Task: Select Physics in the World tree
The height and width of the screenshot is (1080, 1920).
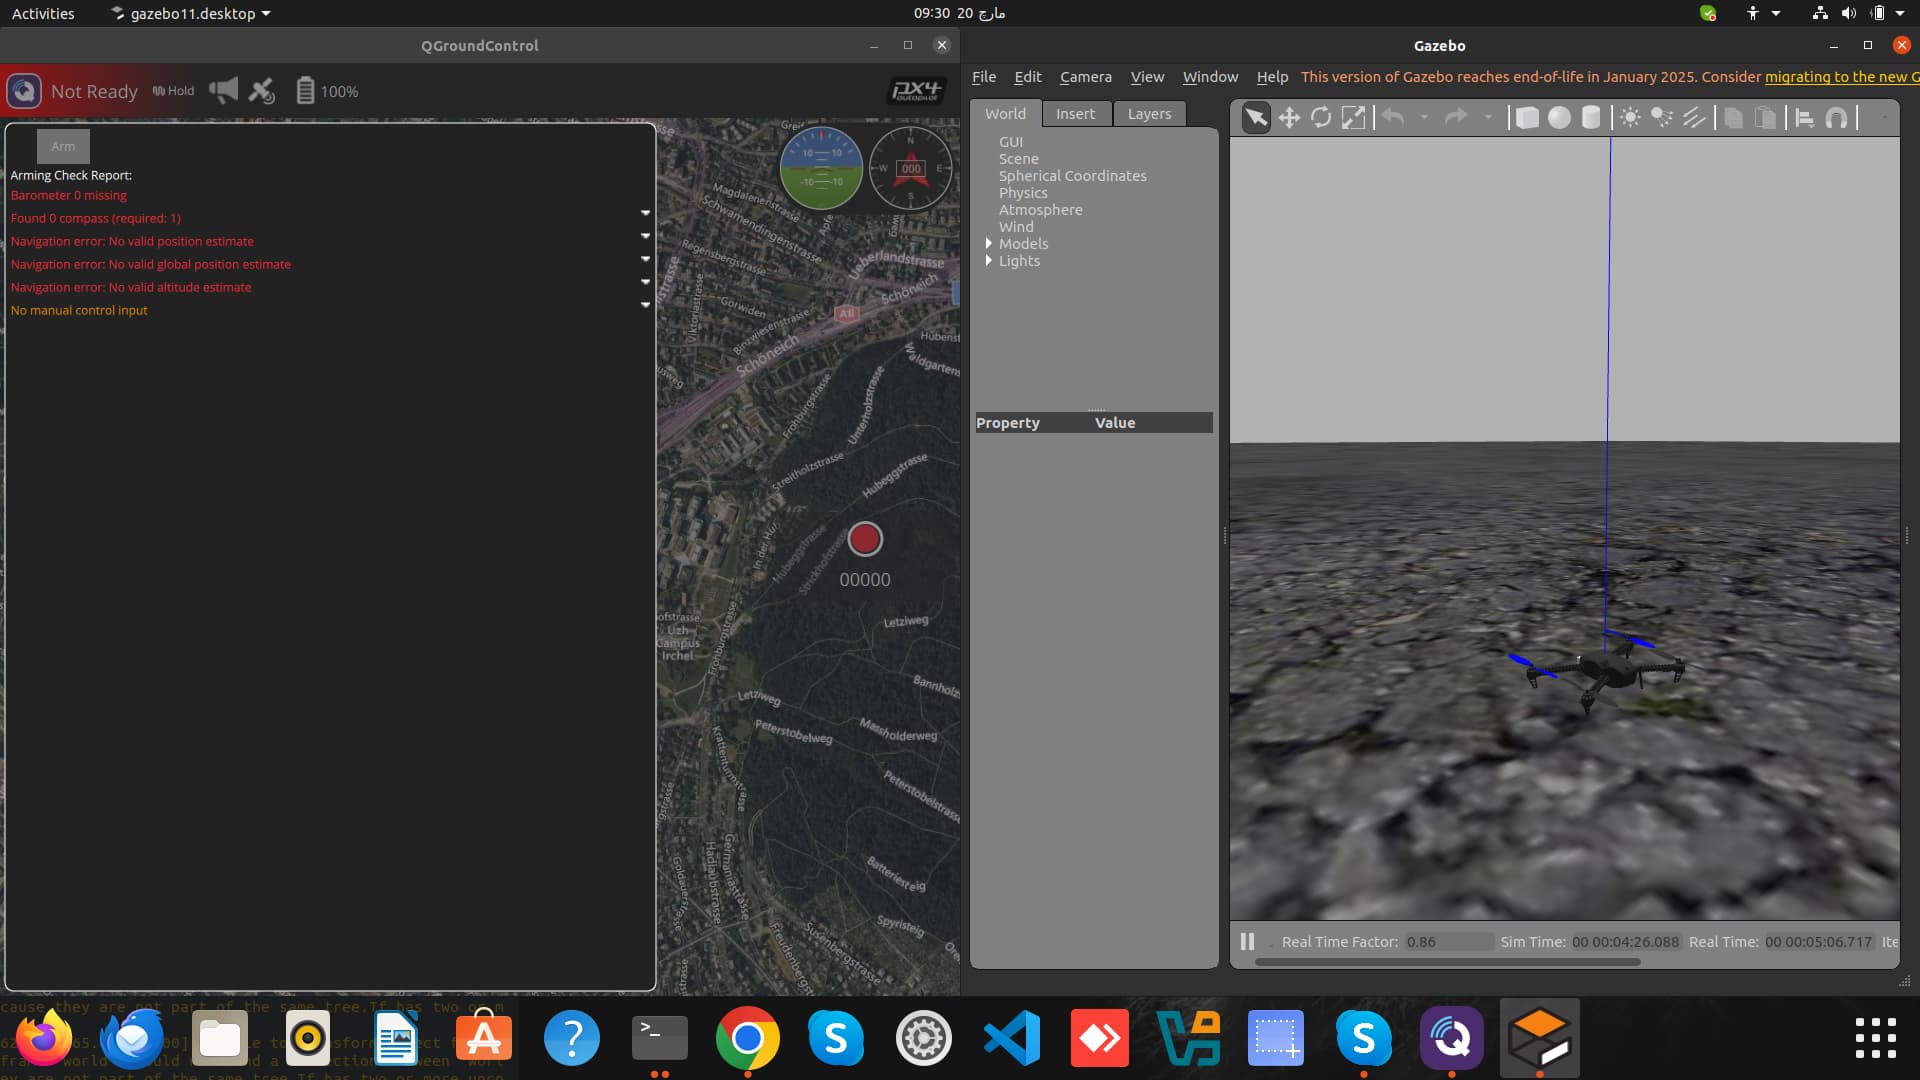Action: [1023, 193]
